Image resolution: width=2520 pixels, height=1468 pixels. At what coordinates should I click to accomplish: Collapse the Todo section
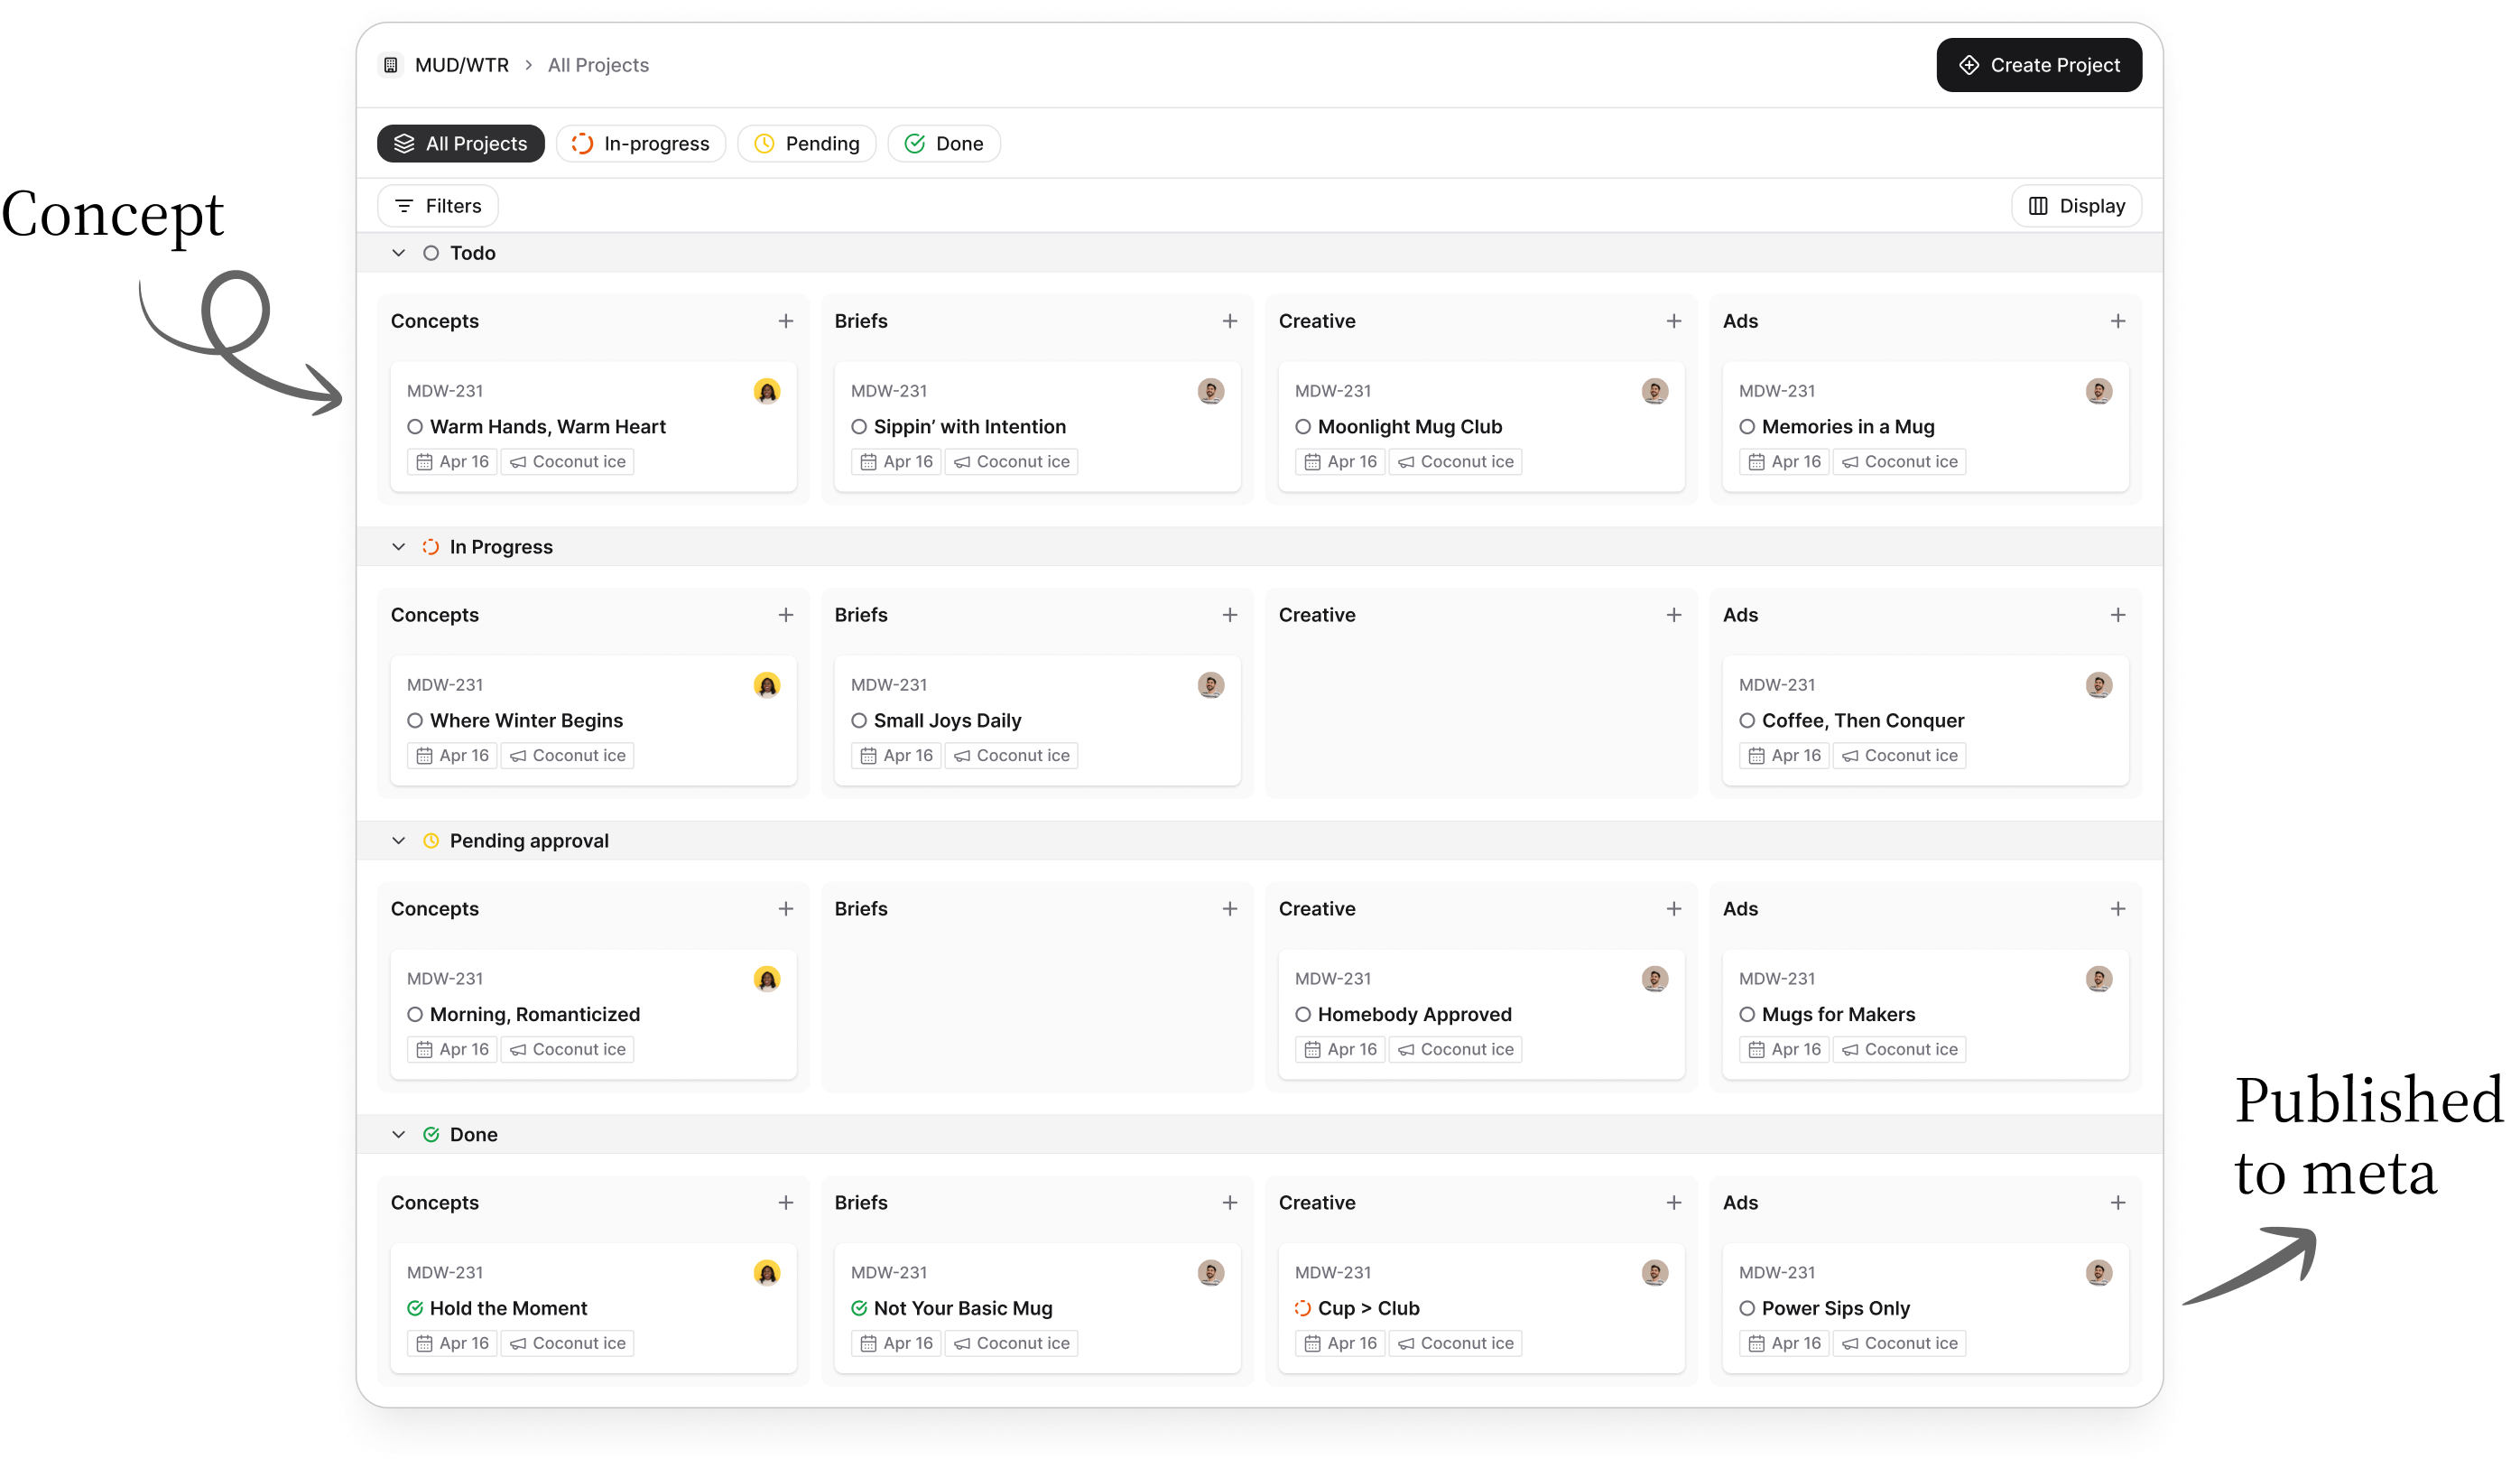[398, 252]
